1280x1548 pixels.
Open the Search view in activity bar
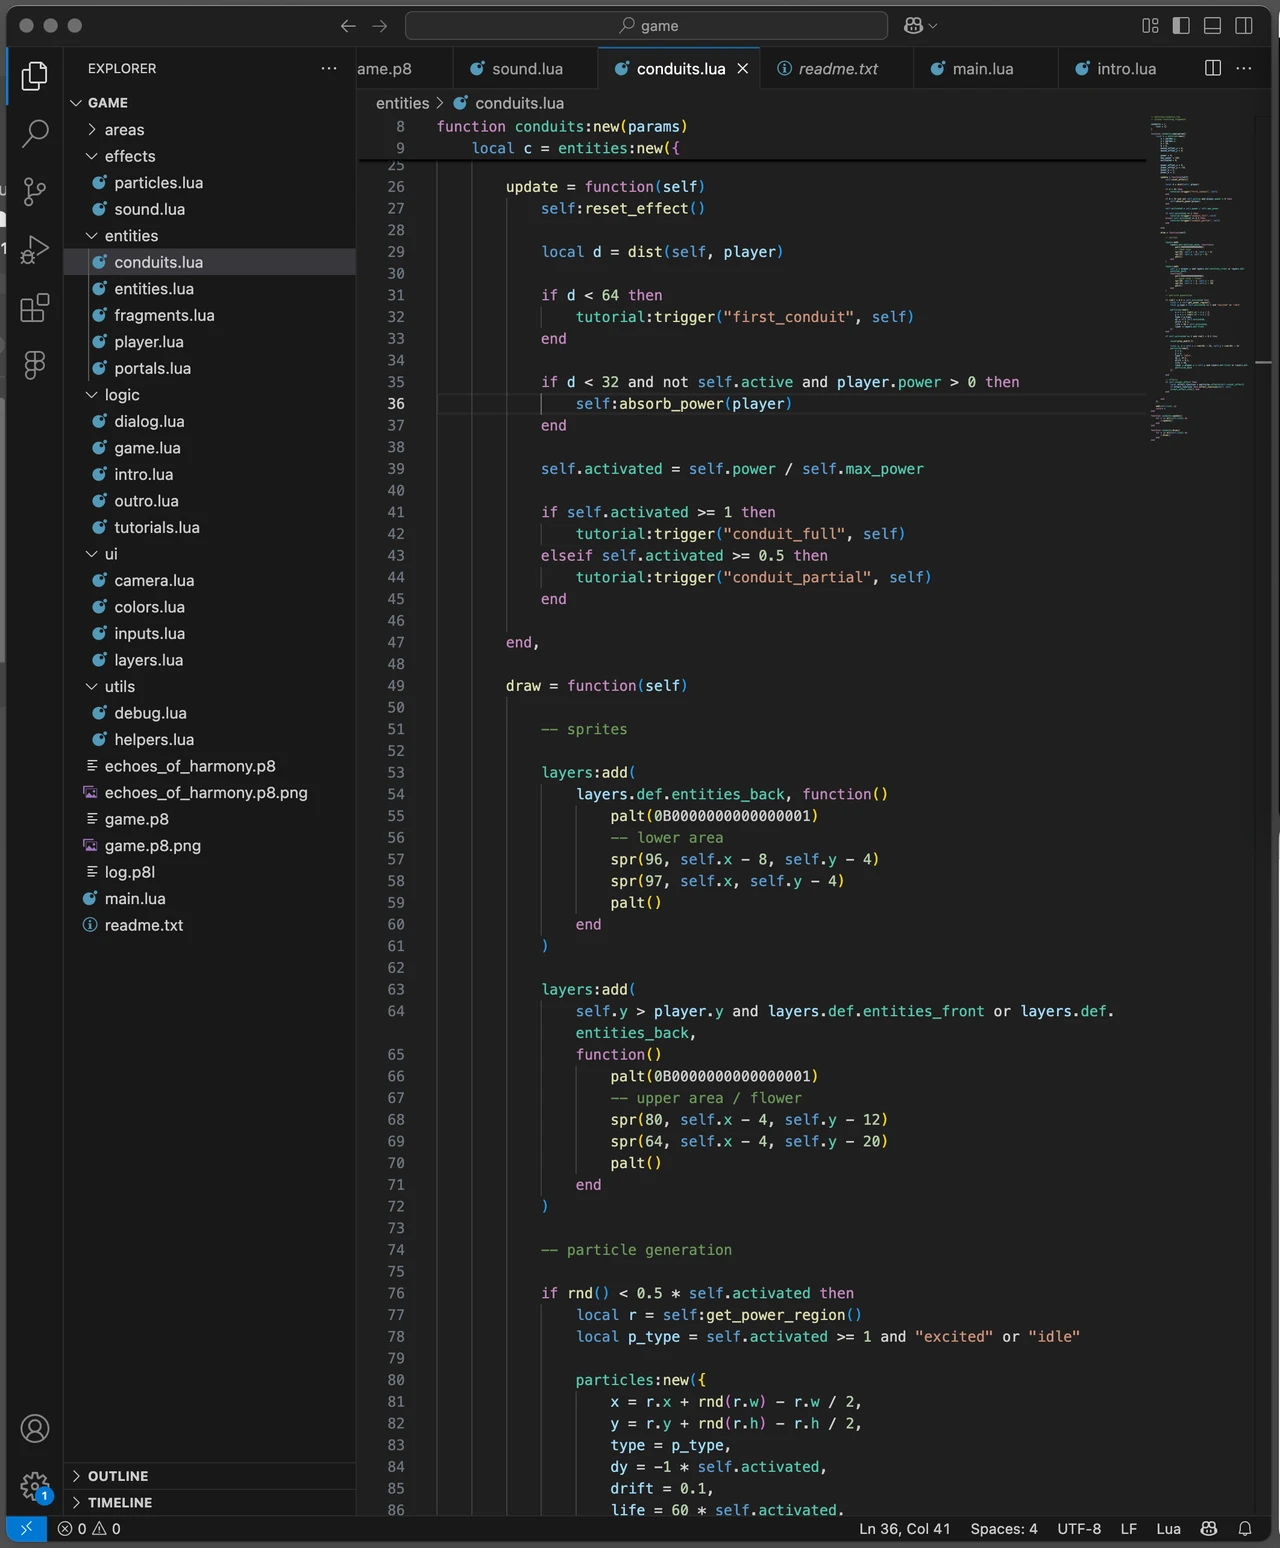point(35,133)
